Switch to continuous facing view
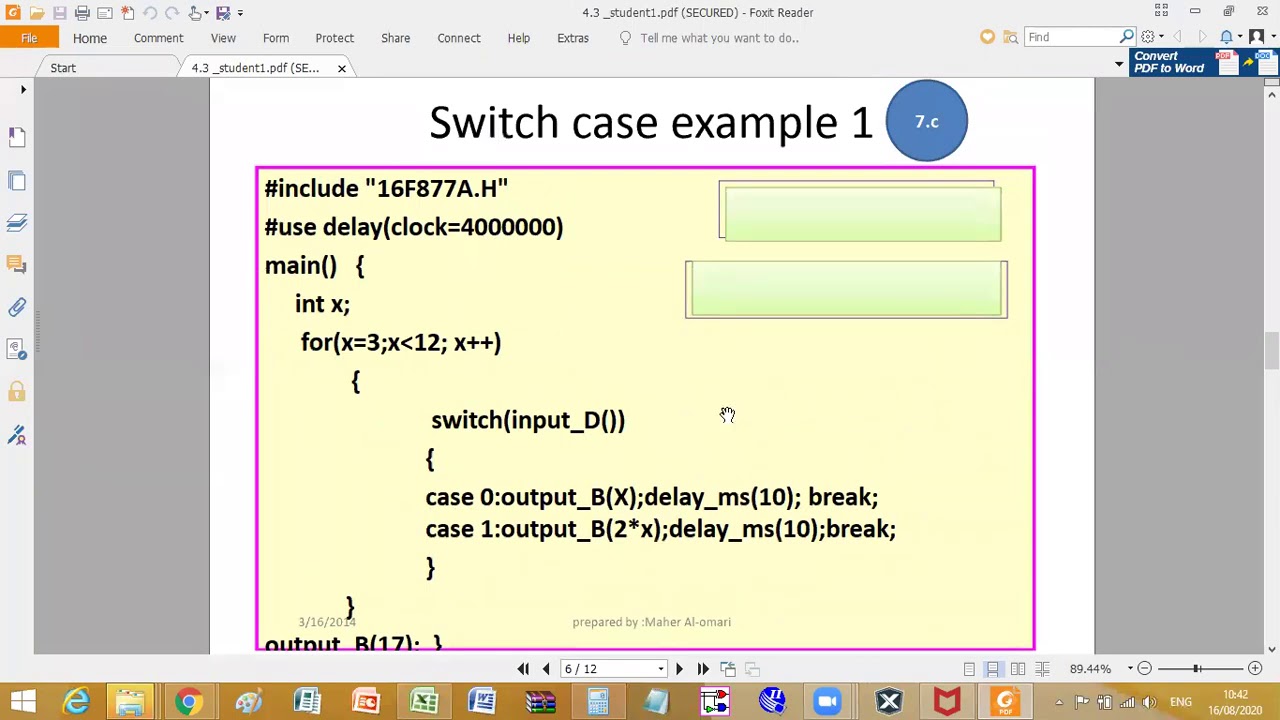1280x720 pixels. (1042, 669)
